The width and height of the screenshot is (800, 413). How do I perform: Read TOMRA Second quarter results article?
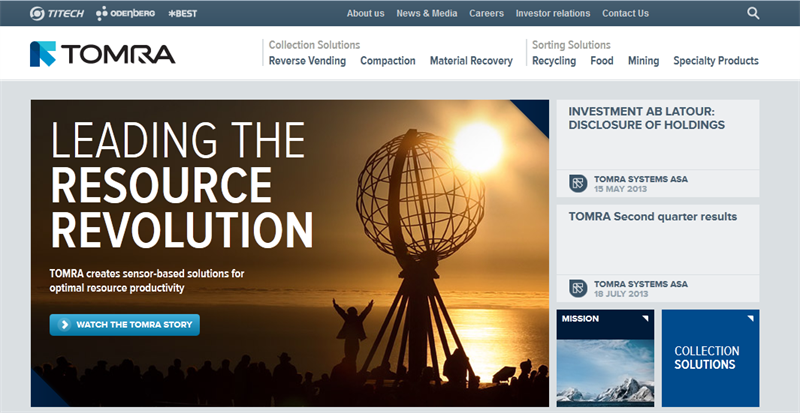(x=652, y=217)
